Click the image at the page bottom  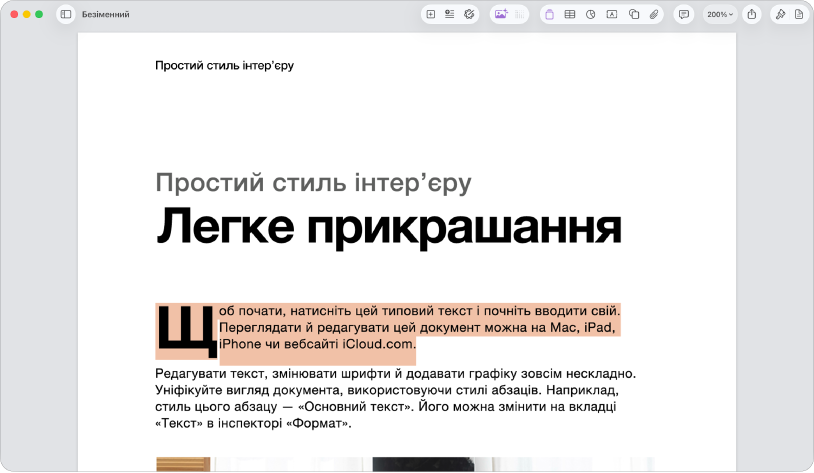pyautogui.click(x=405, y=464)
